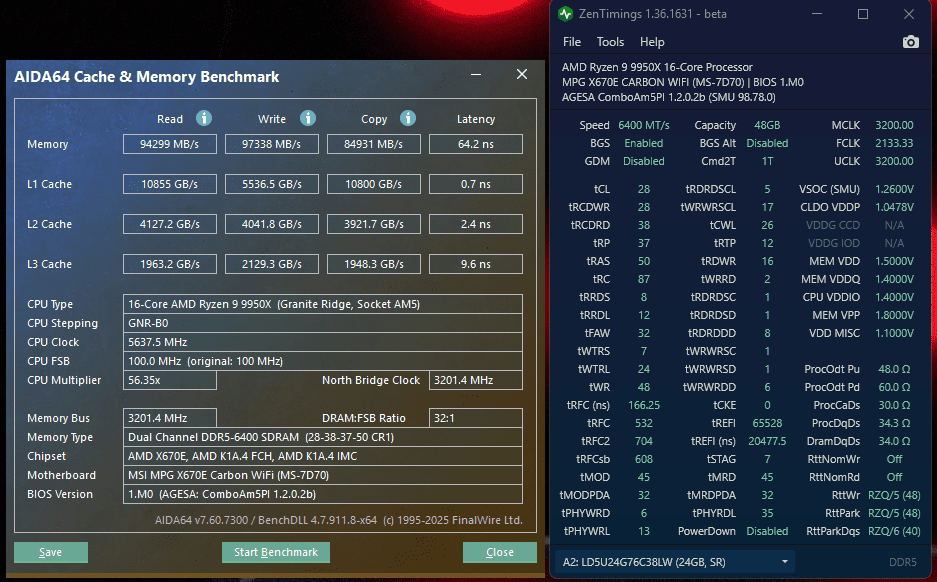The height and width of the screenshot is (582, 937).
Task: Click tREFI value 65528
Action: (767, 423)
